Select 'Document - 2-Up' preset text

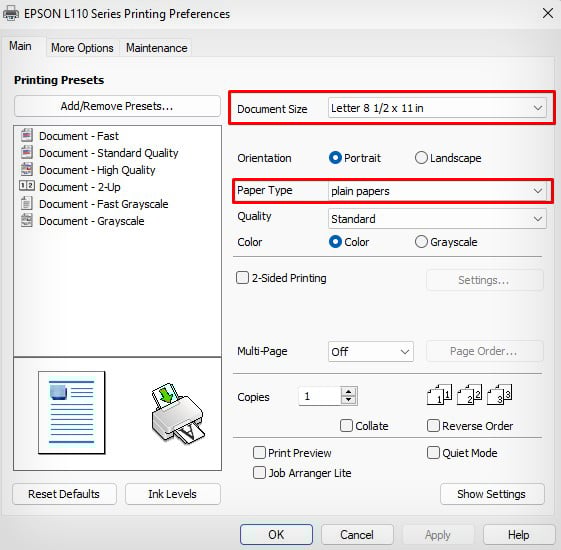[x=80, y=187]
